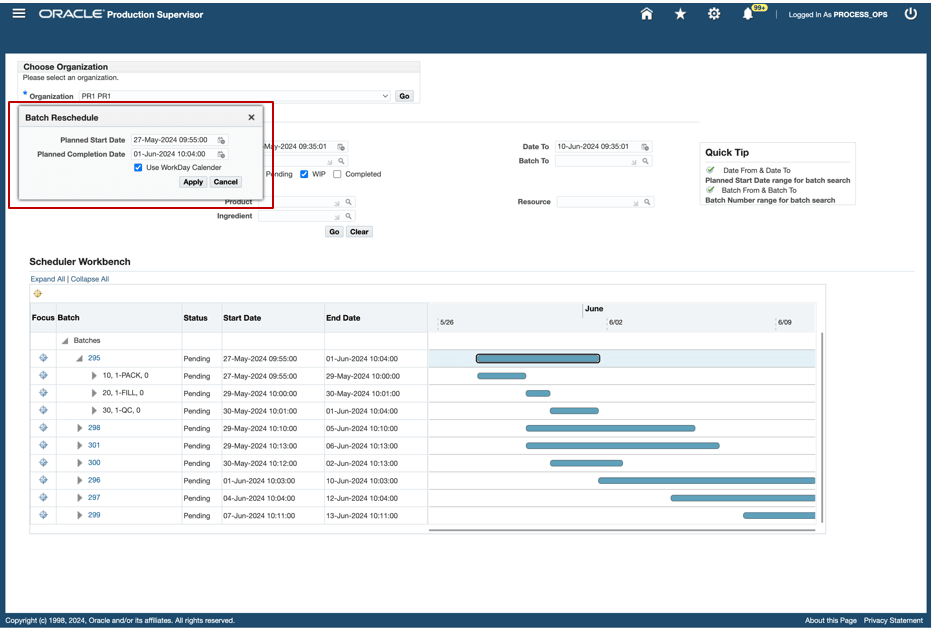Open the hamburger navigation menu
The height and width of the screenshot is (628, 932).
coord(19,13)
